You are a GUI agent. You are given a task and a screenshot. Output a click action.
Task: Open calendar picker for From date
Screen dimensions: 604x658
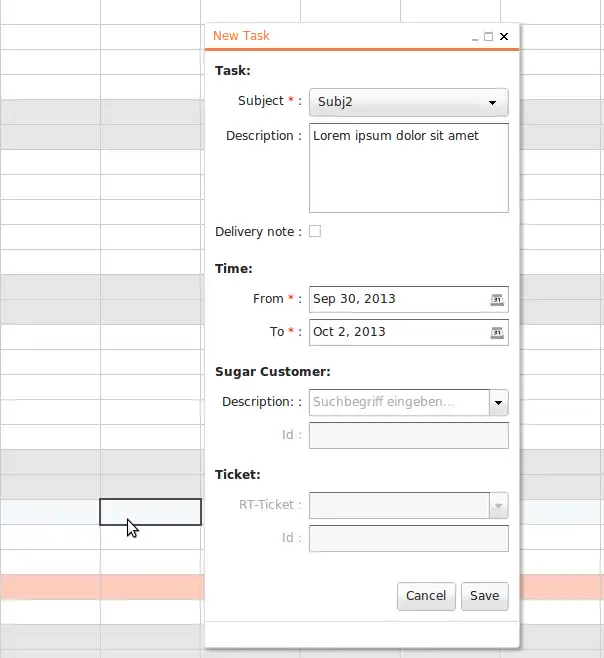click(497, 299)
